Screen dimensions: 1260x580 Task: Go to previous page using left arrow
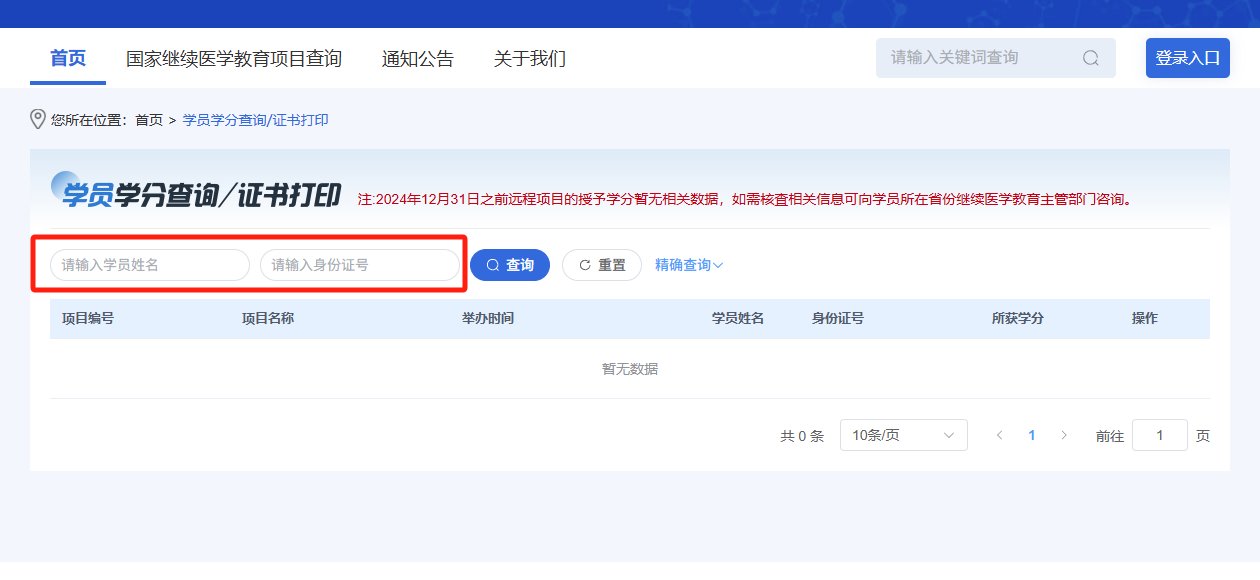[x=999, y=436]
